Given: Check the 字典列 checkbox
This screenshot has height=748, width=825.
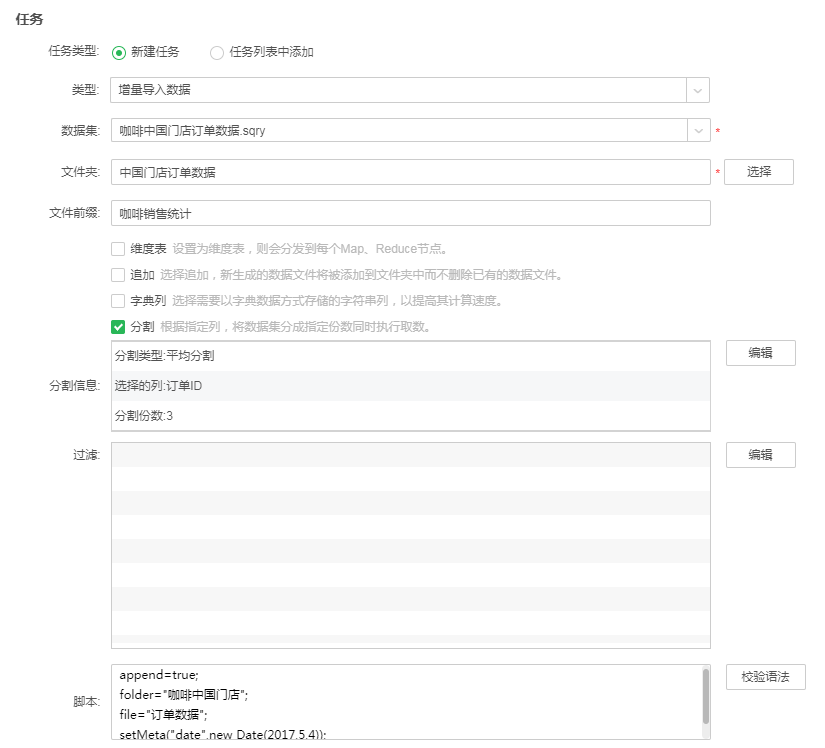Looking at the screenshot, I should 118,301.
